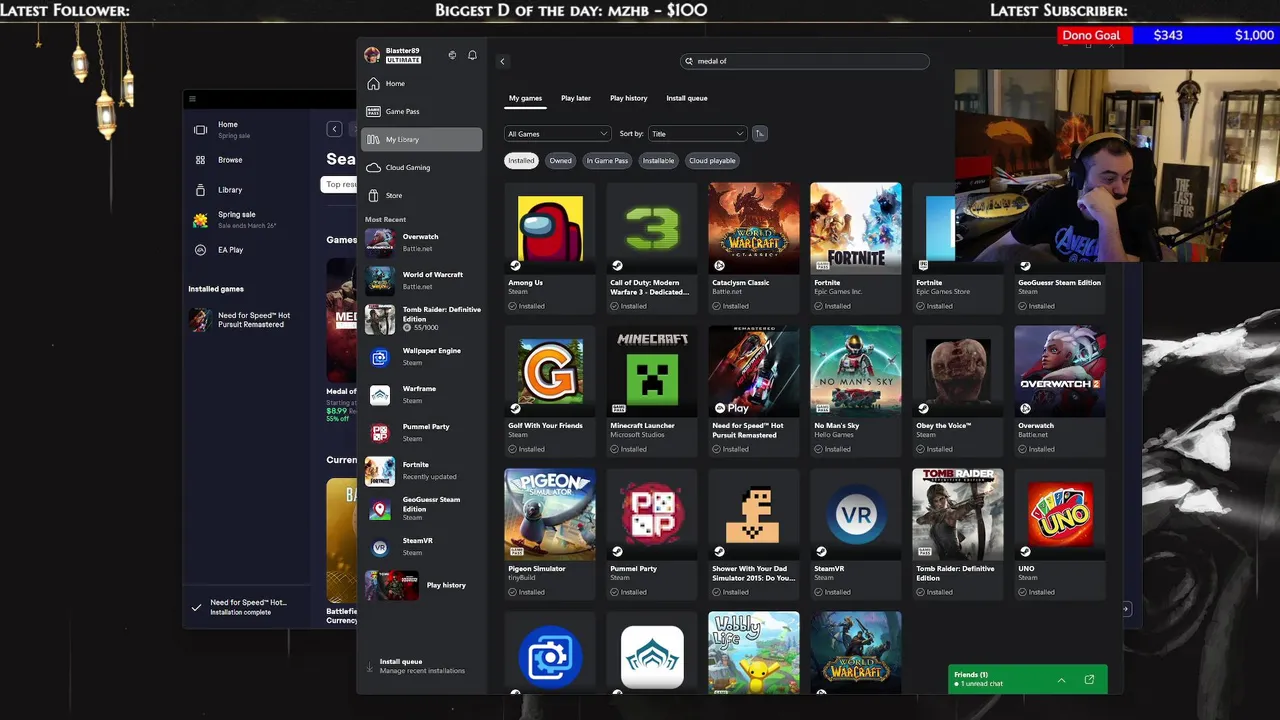Open the Fortnite Epic Games Inc. tile
Screen dimensions: 1280x720
click(x=856, y=247)
